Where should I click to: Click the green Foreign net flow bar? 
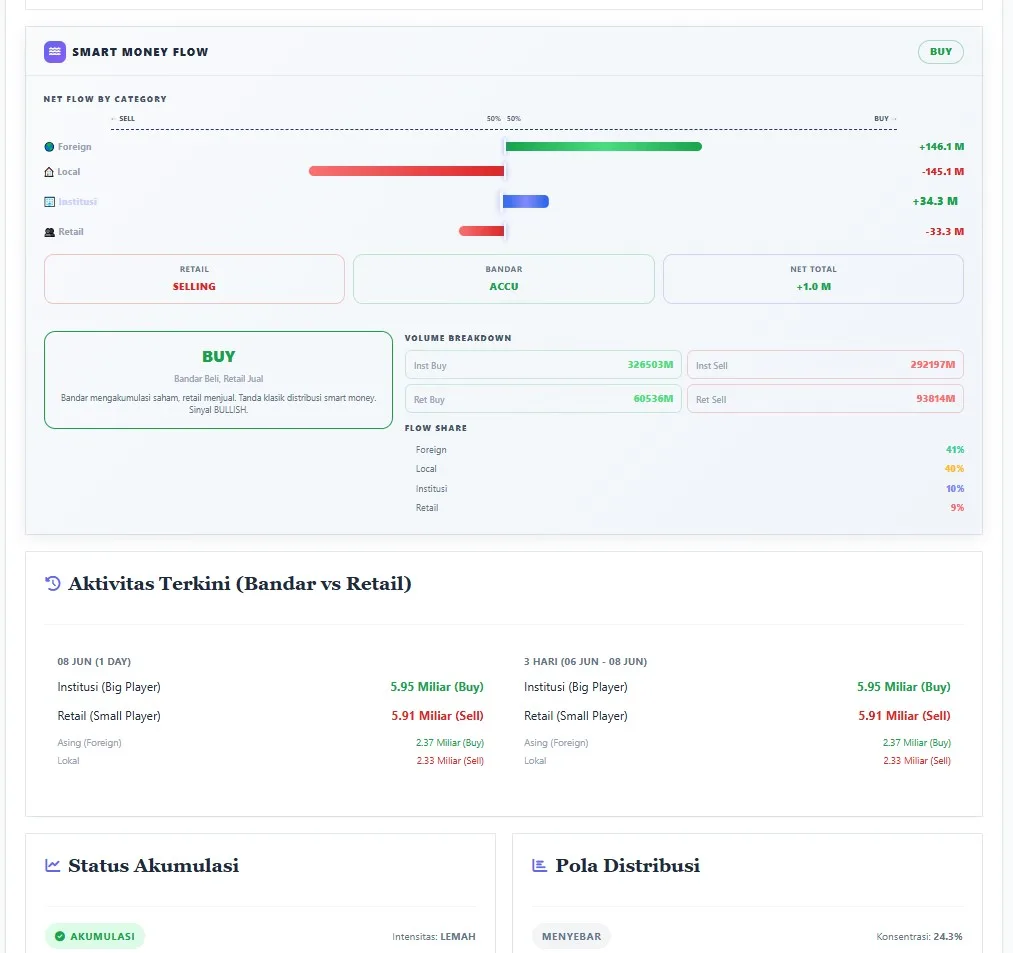coord(603,147)
